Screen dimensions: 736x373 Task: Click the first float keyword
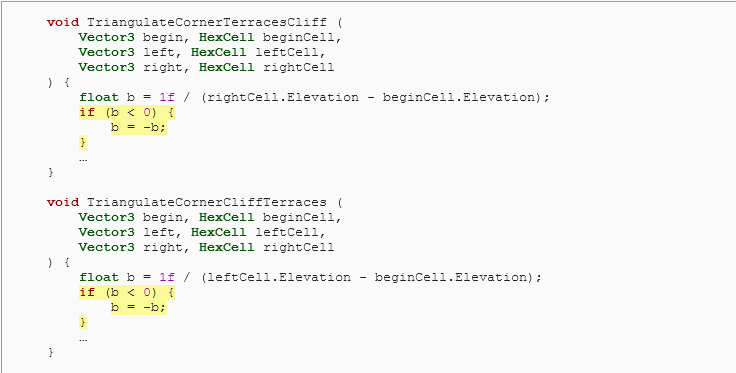[99, 97]
